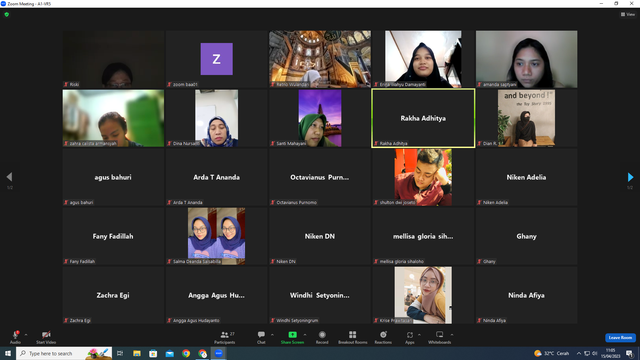Click the Fany Fadillah tile

tap(113, 236)
